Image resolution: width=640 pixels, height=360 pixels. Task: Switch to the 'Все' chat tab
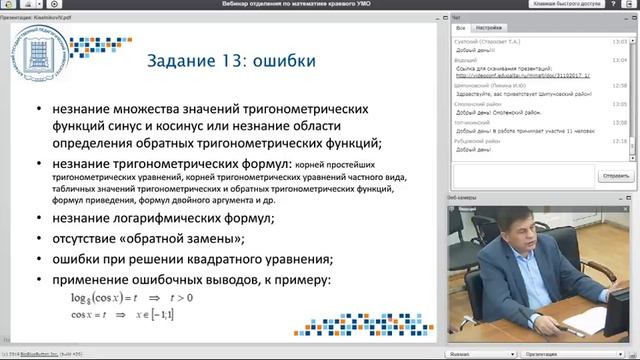pos(460,28)
